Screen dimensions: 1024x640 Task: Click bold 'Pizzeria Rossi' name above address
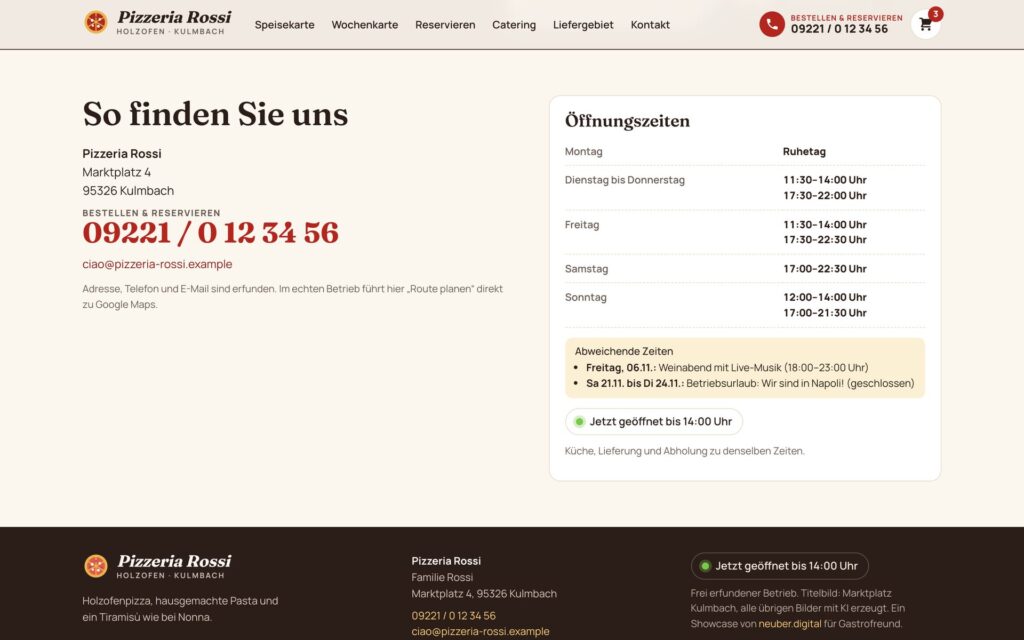(x=121, y=153)
